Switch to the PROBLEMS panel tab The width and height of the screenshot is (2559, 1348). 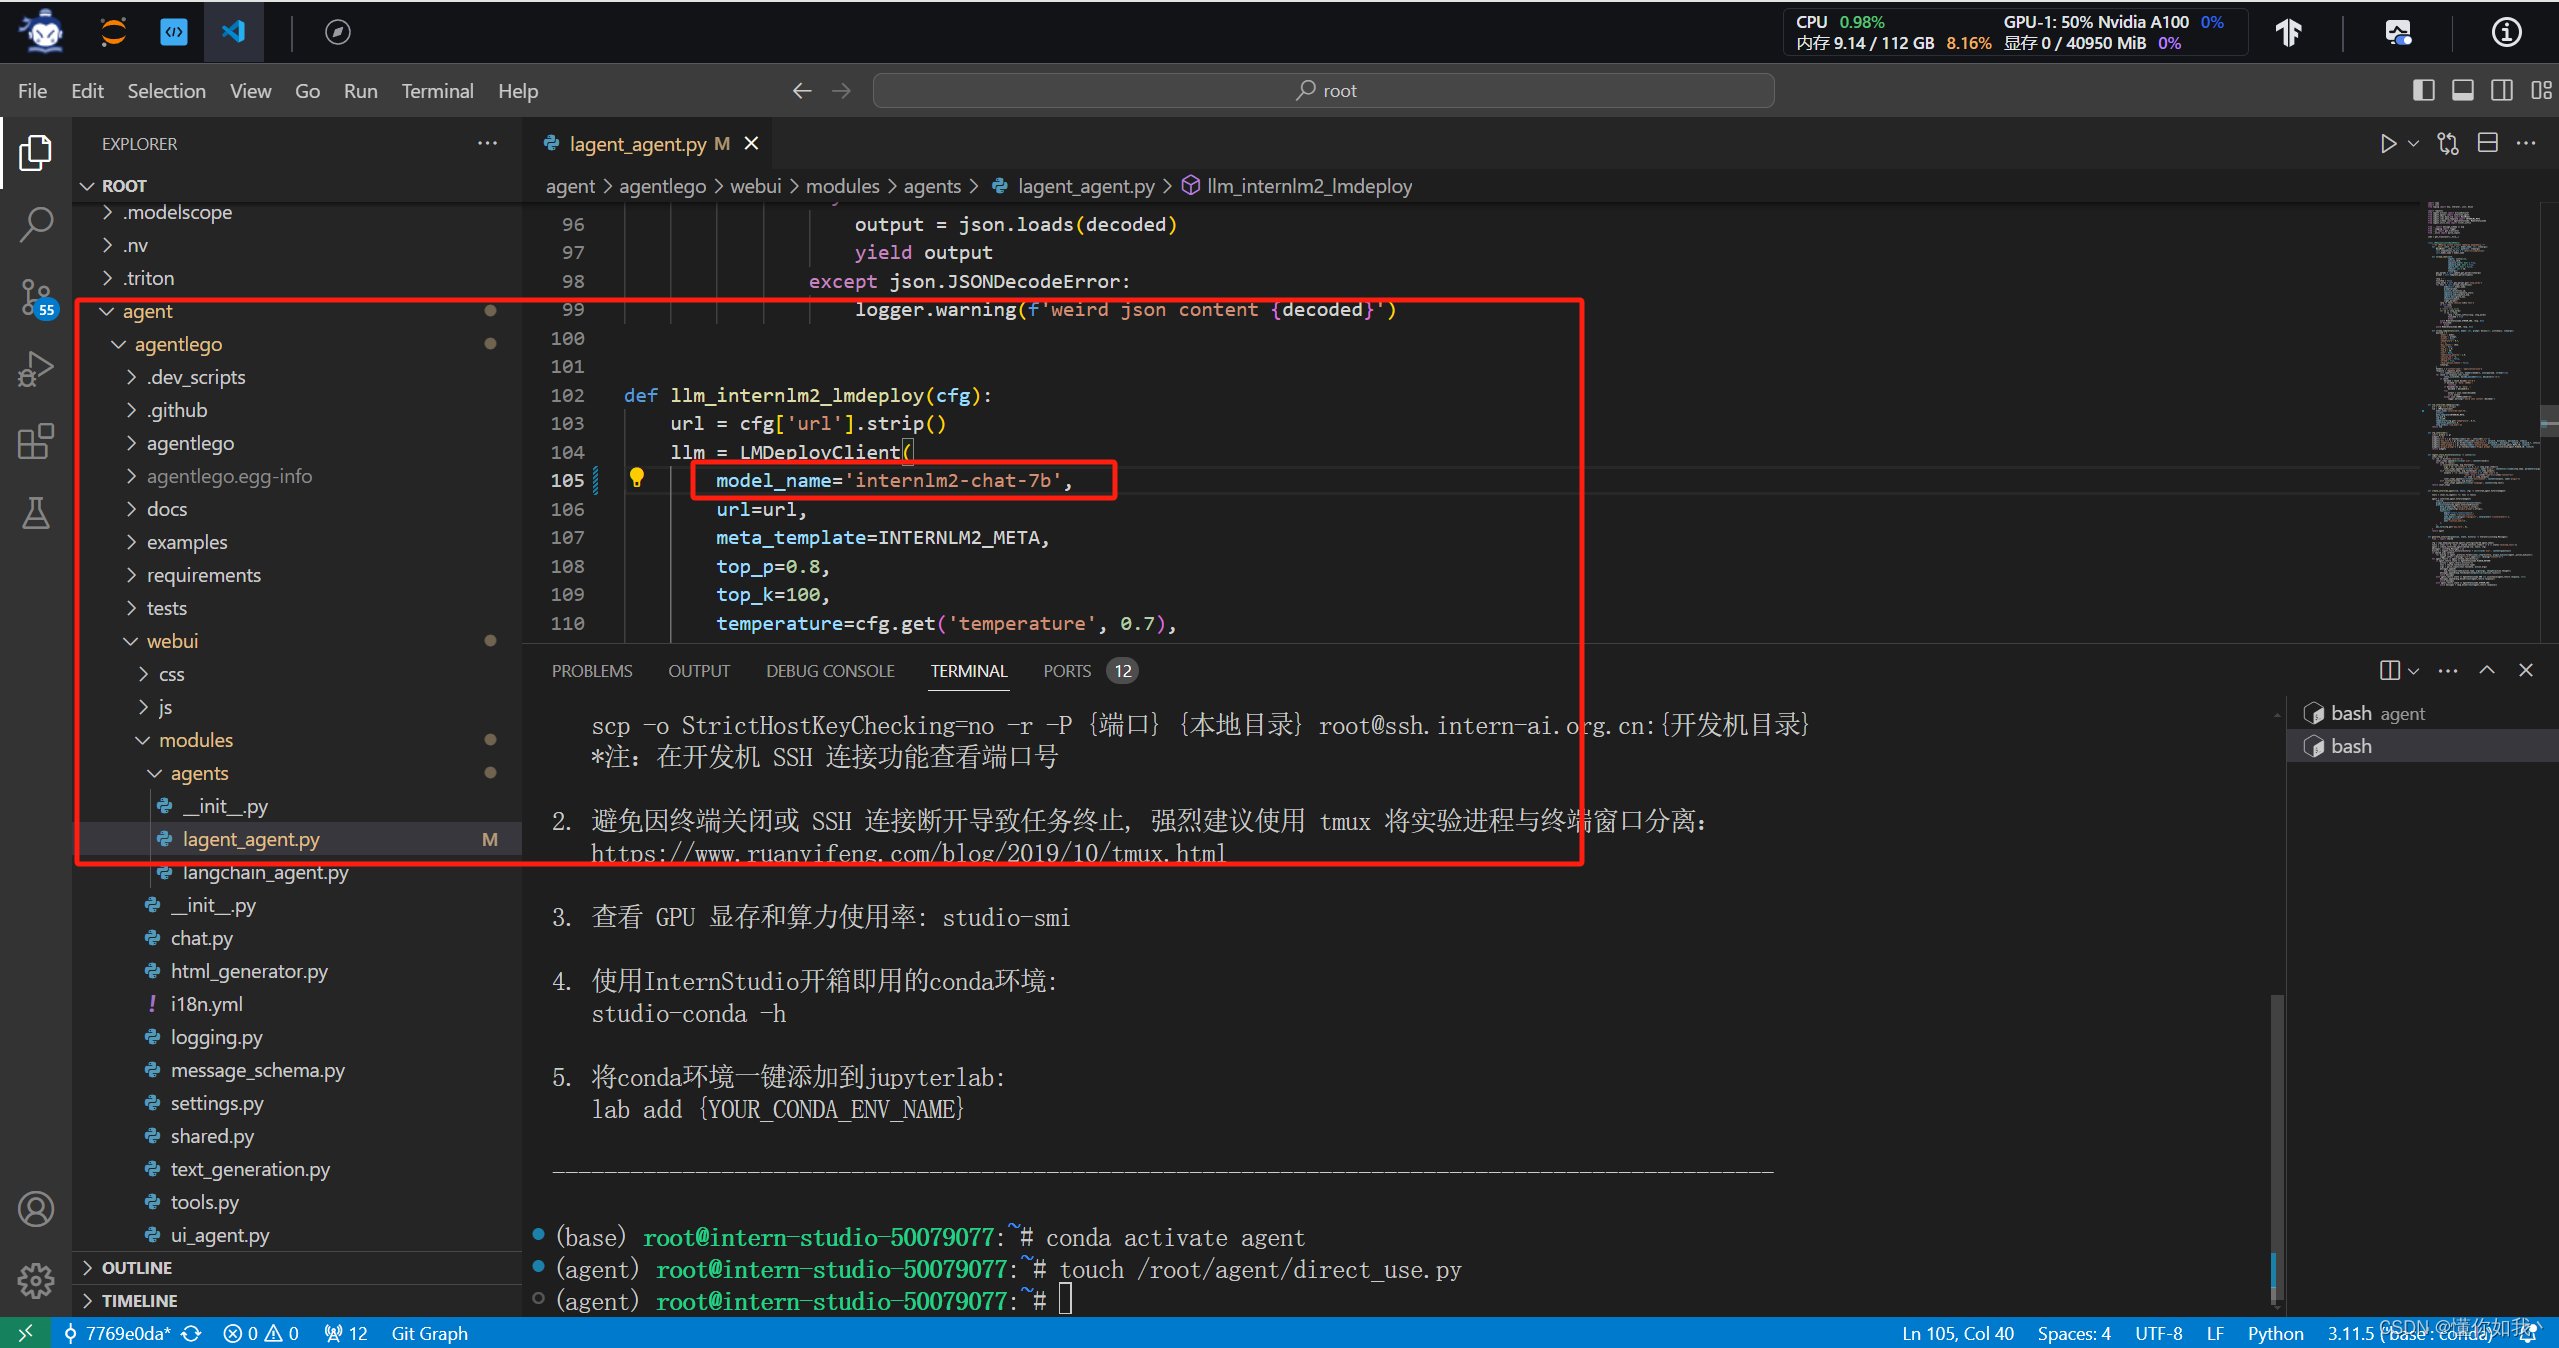[592, 671]
